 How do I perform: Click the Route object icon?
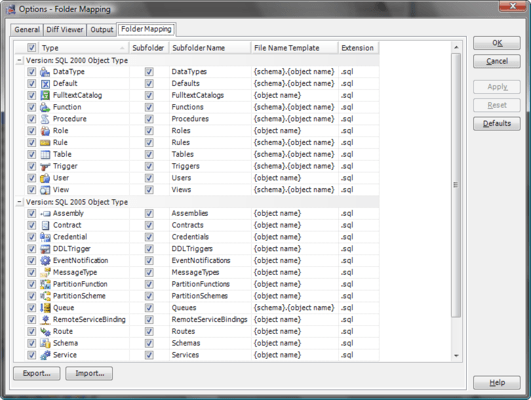45,332
